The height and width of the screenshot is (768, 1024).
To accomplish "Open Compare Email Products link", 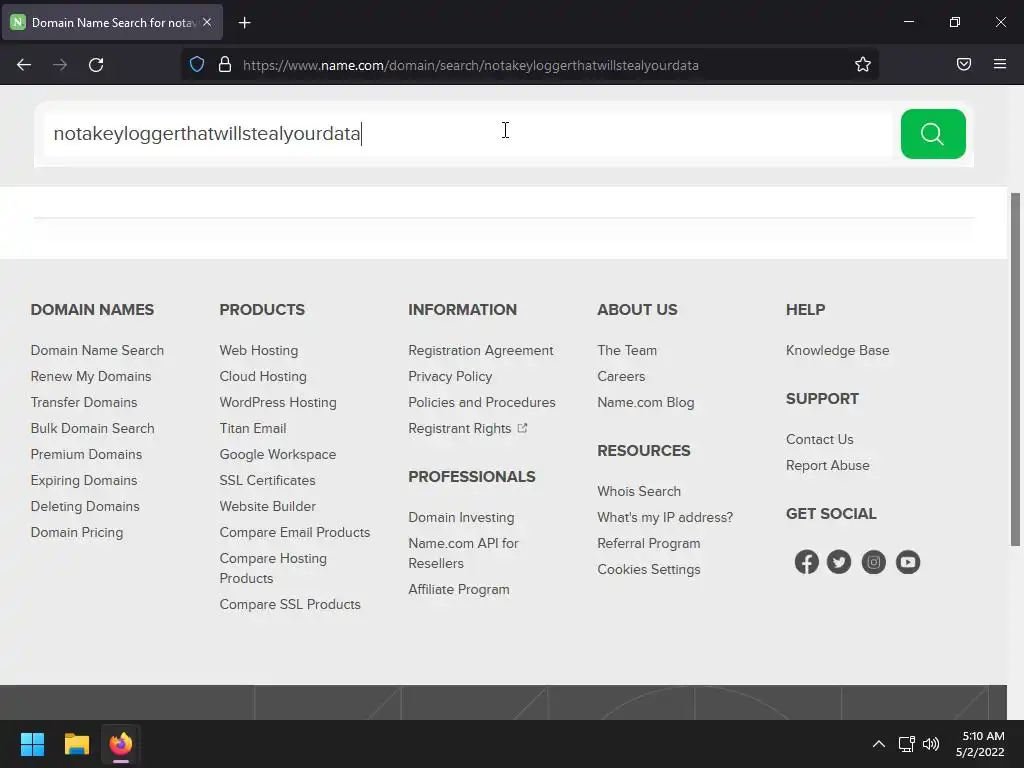I will pyautogui.click(x=295, y=532).
